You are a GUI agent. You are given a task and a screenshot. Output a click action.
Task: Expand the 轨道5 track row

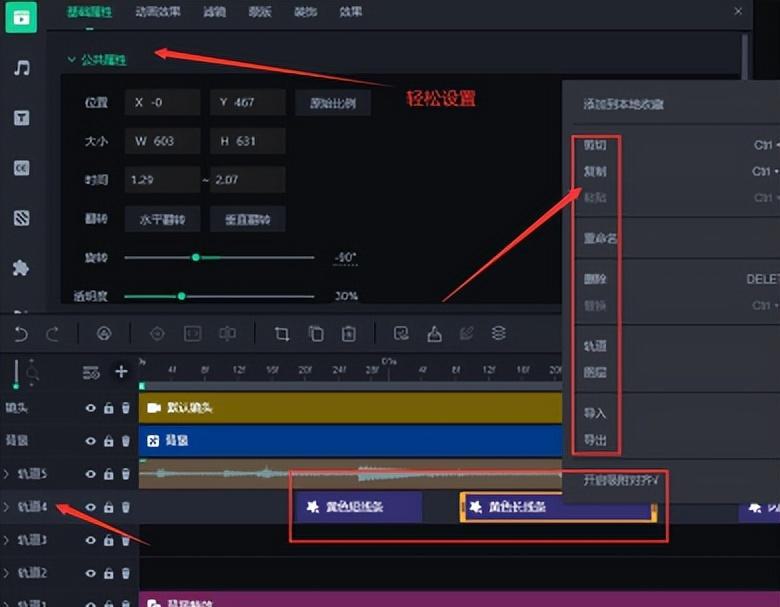click(6, 474)
